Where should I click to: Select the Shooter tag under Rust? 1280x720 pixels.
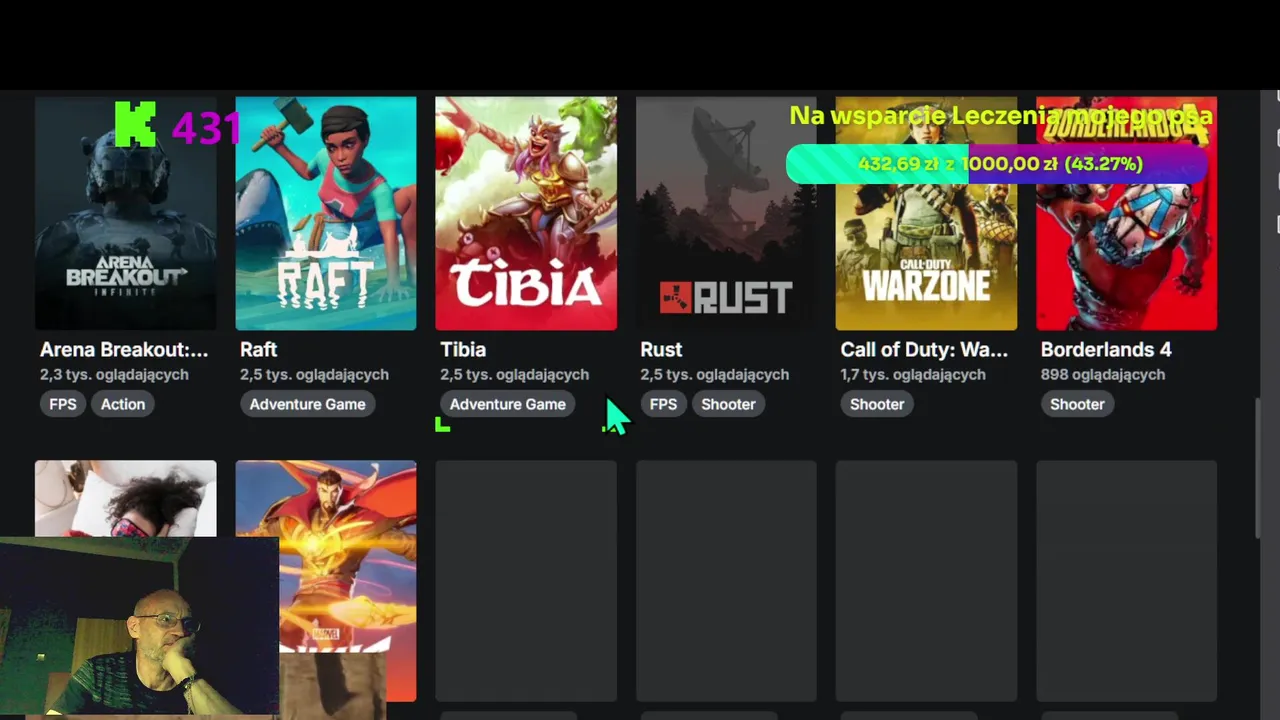coord(728,404)
